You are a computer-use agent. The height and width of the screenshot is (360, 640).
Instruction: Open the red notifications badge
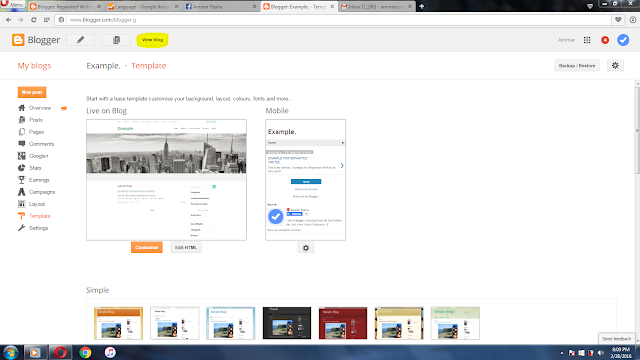pos(605,40)
